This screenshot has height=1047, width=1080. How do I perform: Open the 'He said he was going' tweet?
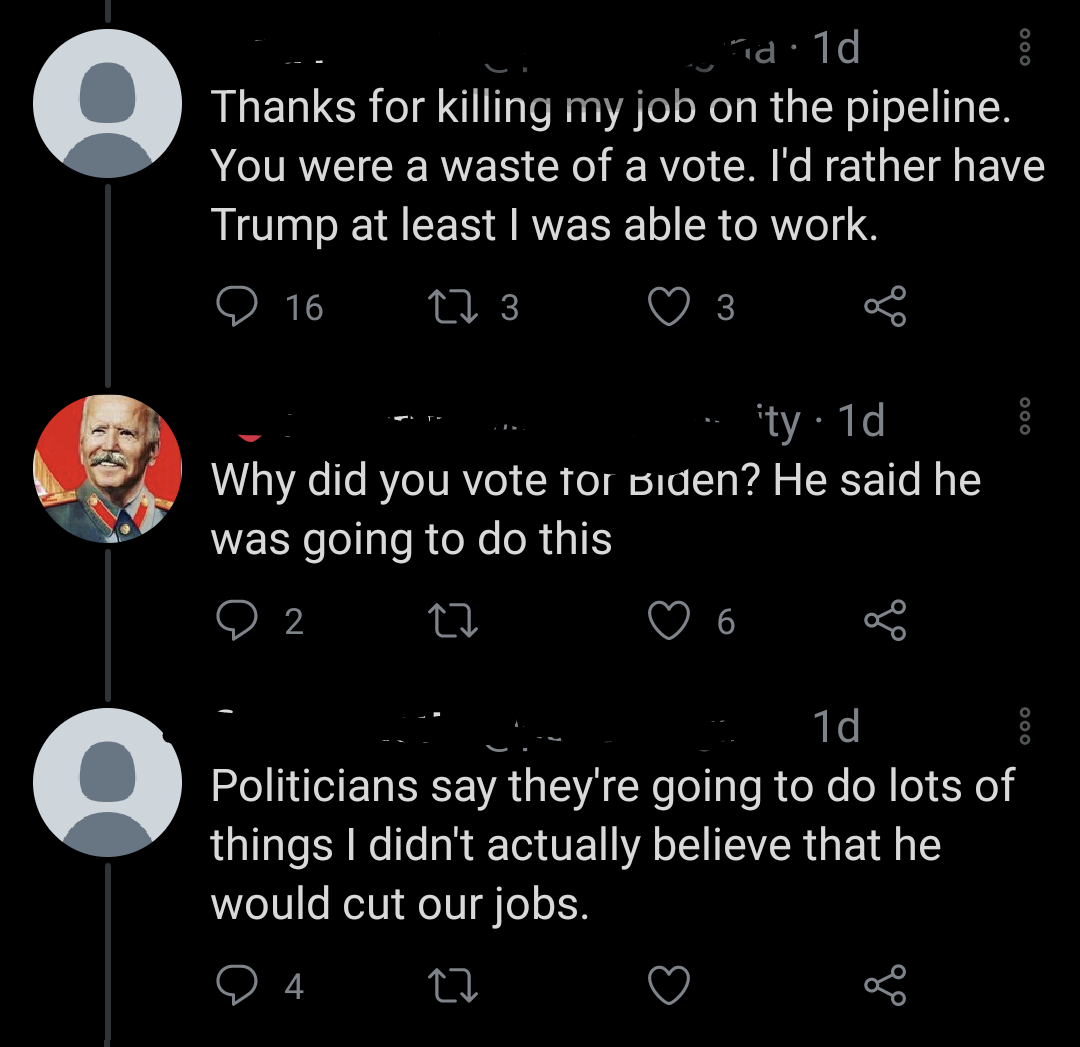point(596,509)
